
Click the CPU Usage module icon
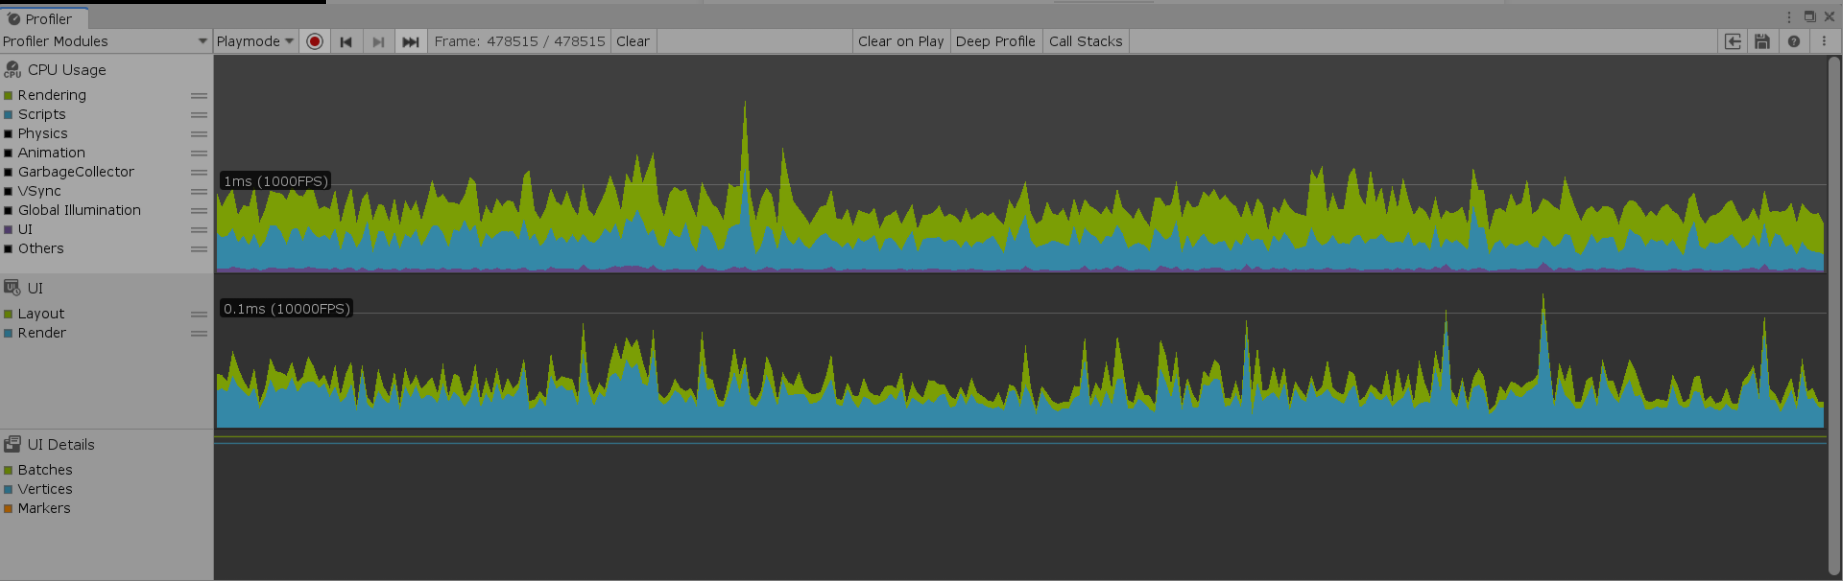(x=12, y=69)
